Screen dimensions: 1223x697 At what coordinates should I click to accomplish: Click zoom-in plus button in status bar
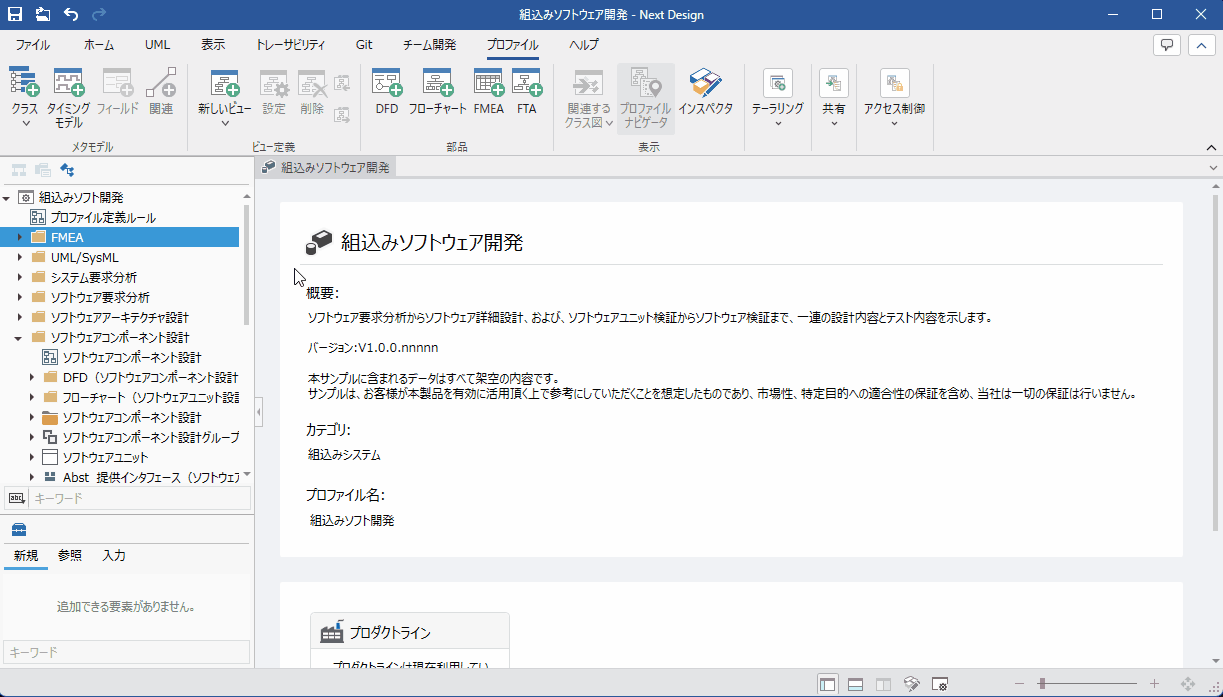(x=1154, y=684)
